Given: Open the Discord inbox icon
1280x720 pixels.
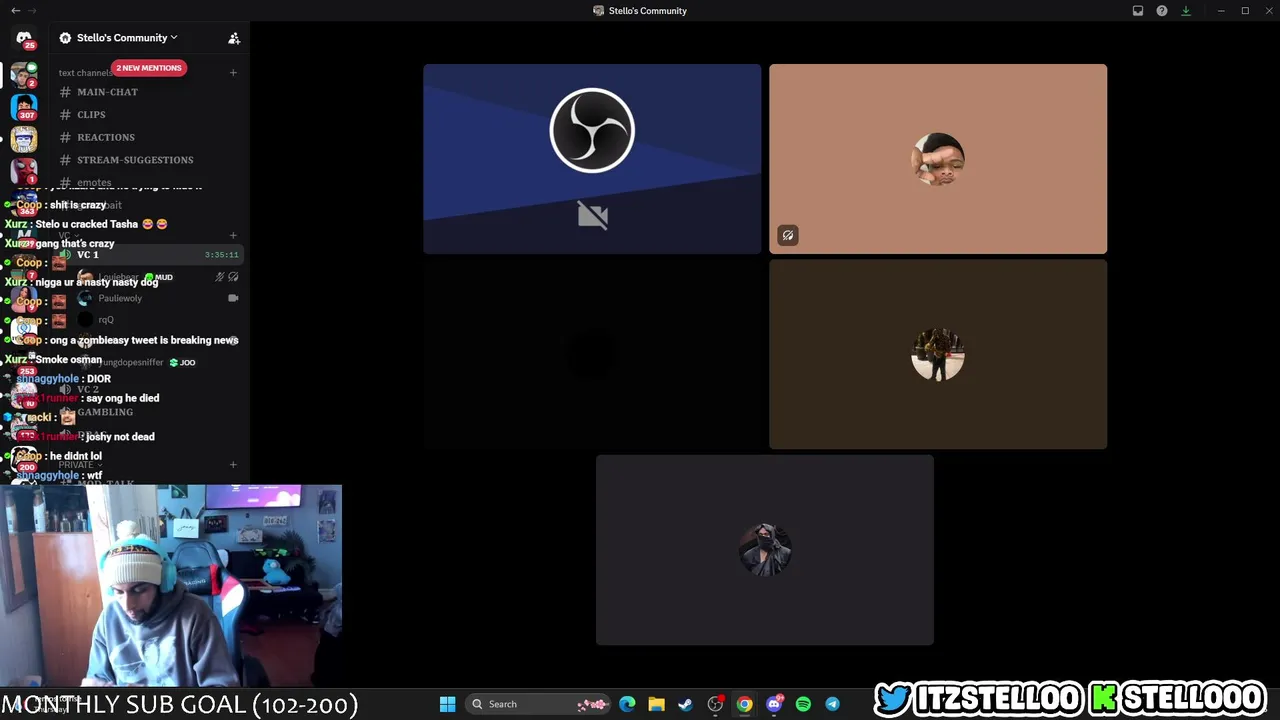Looking at the screenshot, I should (x=1138, y=11).
